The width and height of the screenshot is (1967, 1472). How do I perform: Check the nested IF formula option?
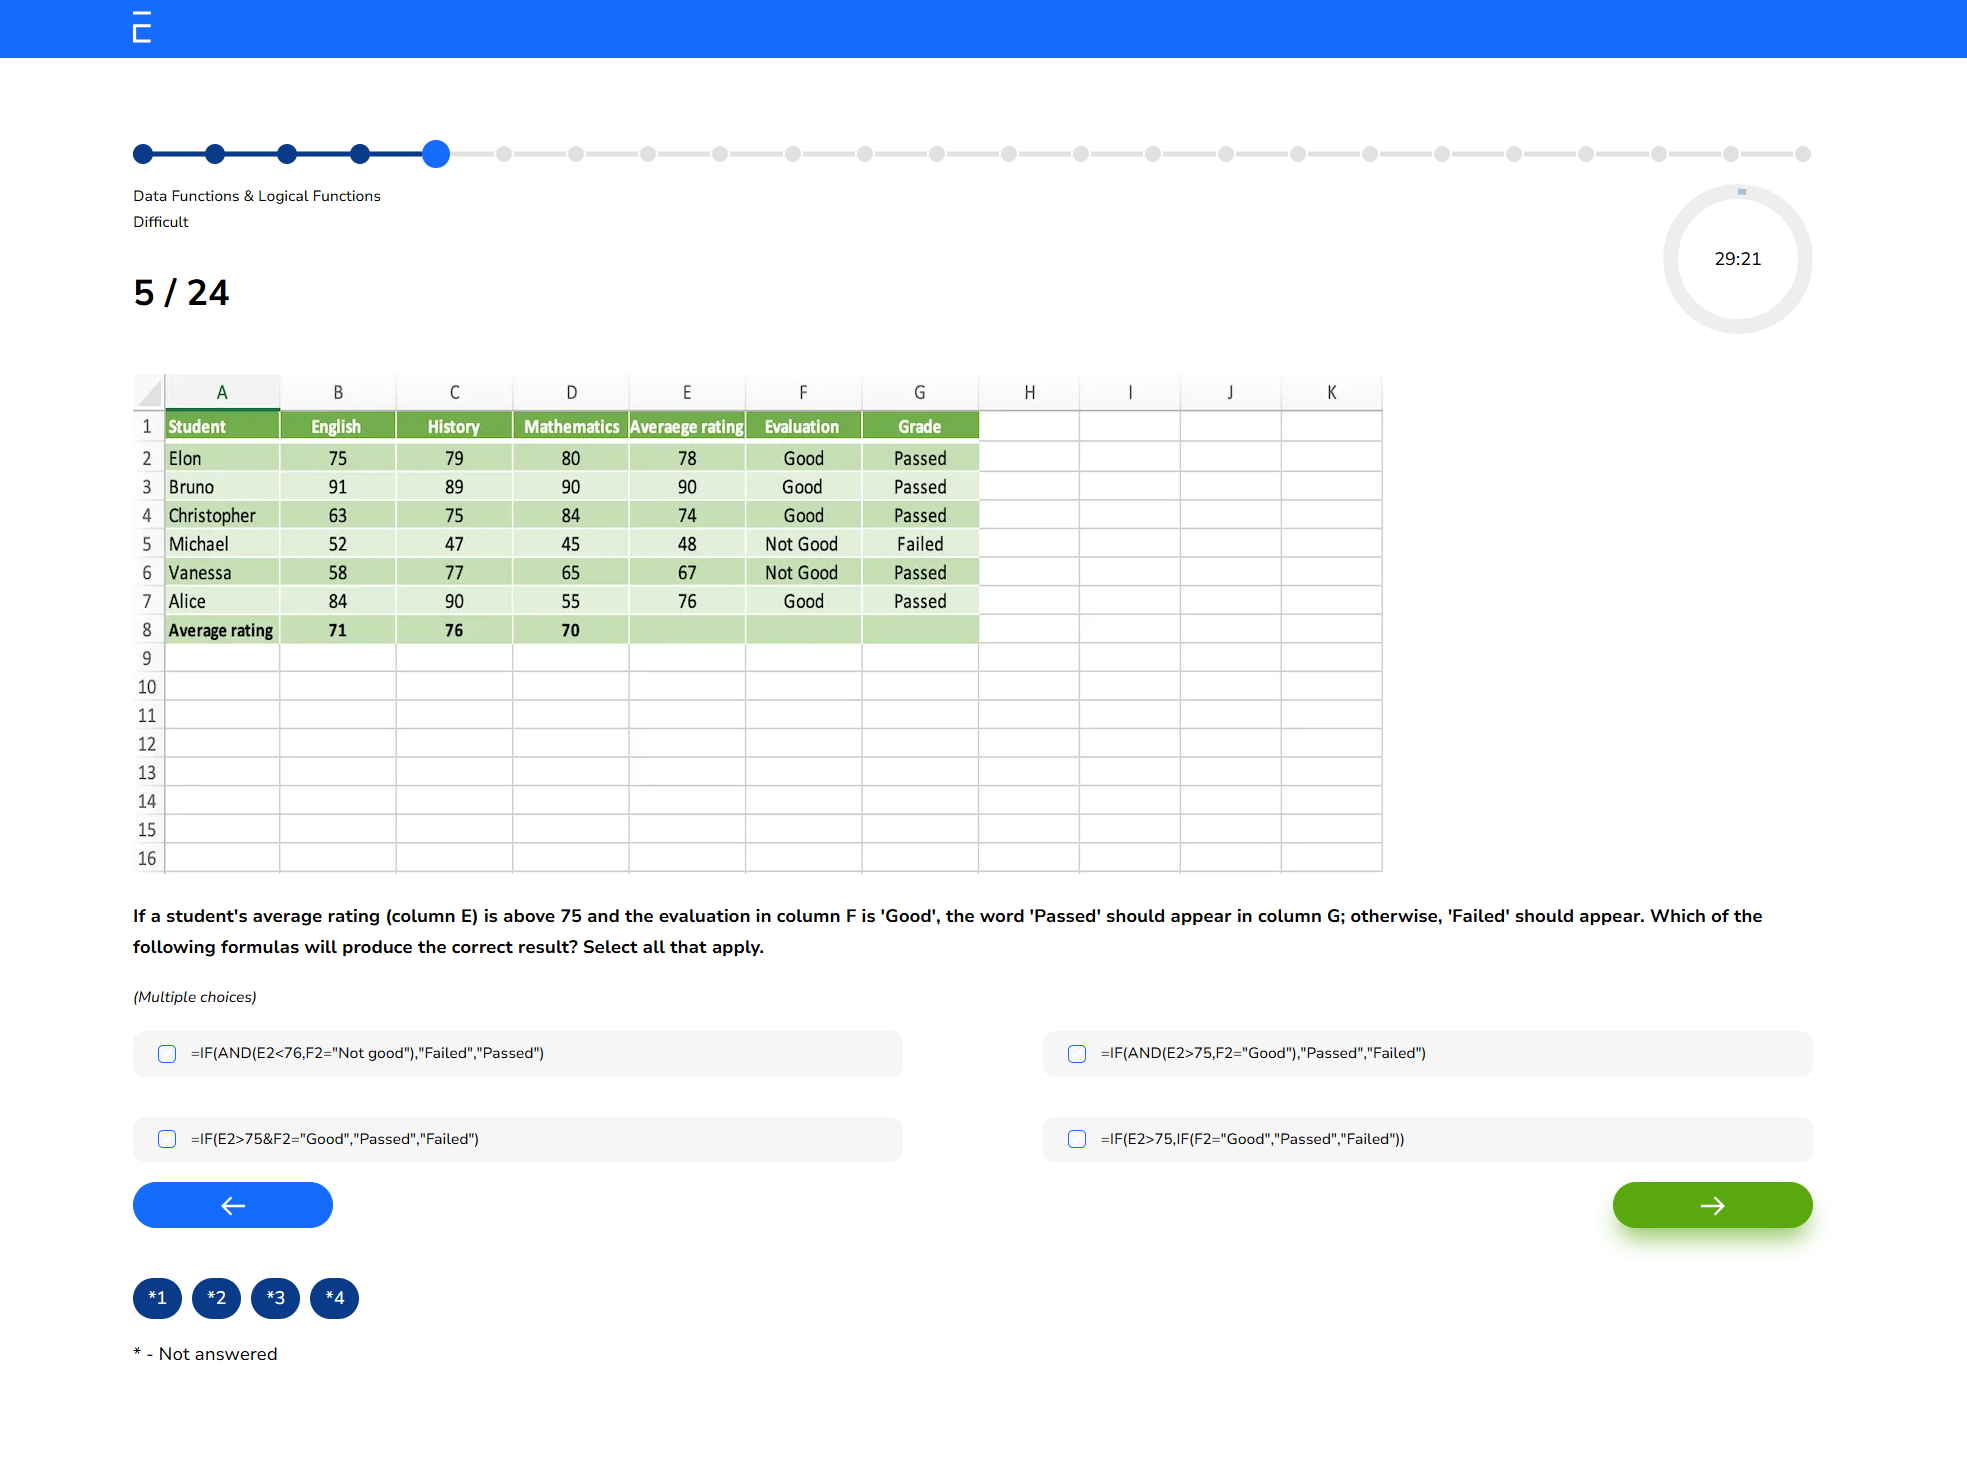(x=1077, y=1139)
